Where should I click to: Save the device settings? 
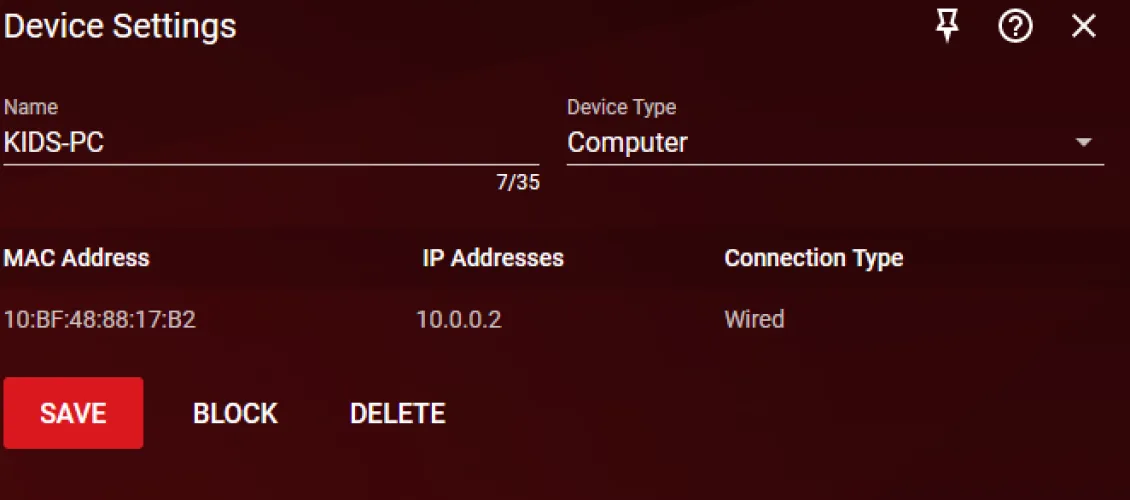73,413
